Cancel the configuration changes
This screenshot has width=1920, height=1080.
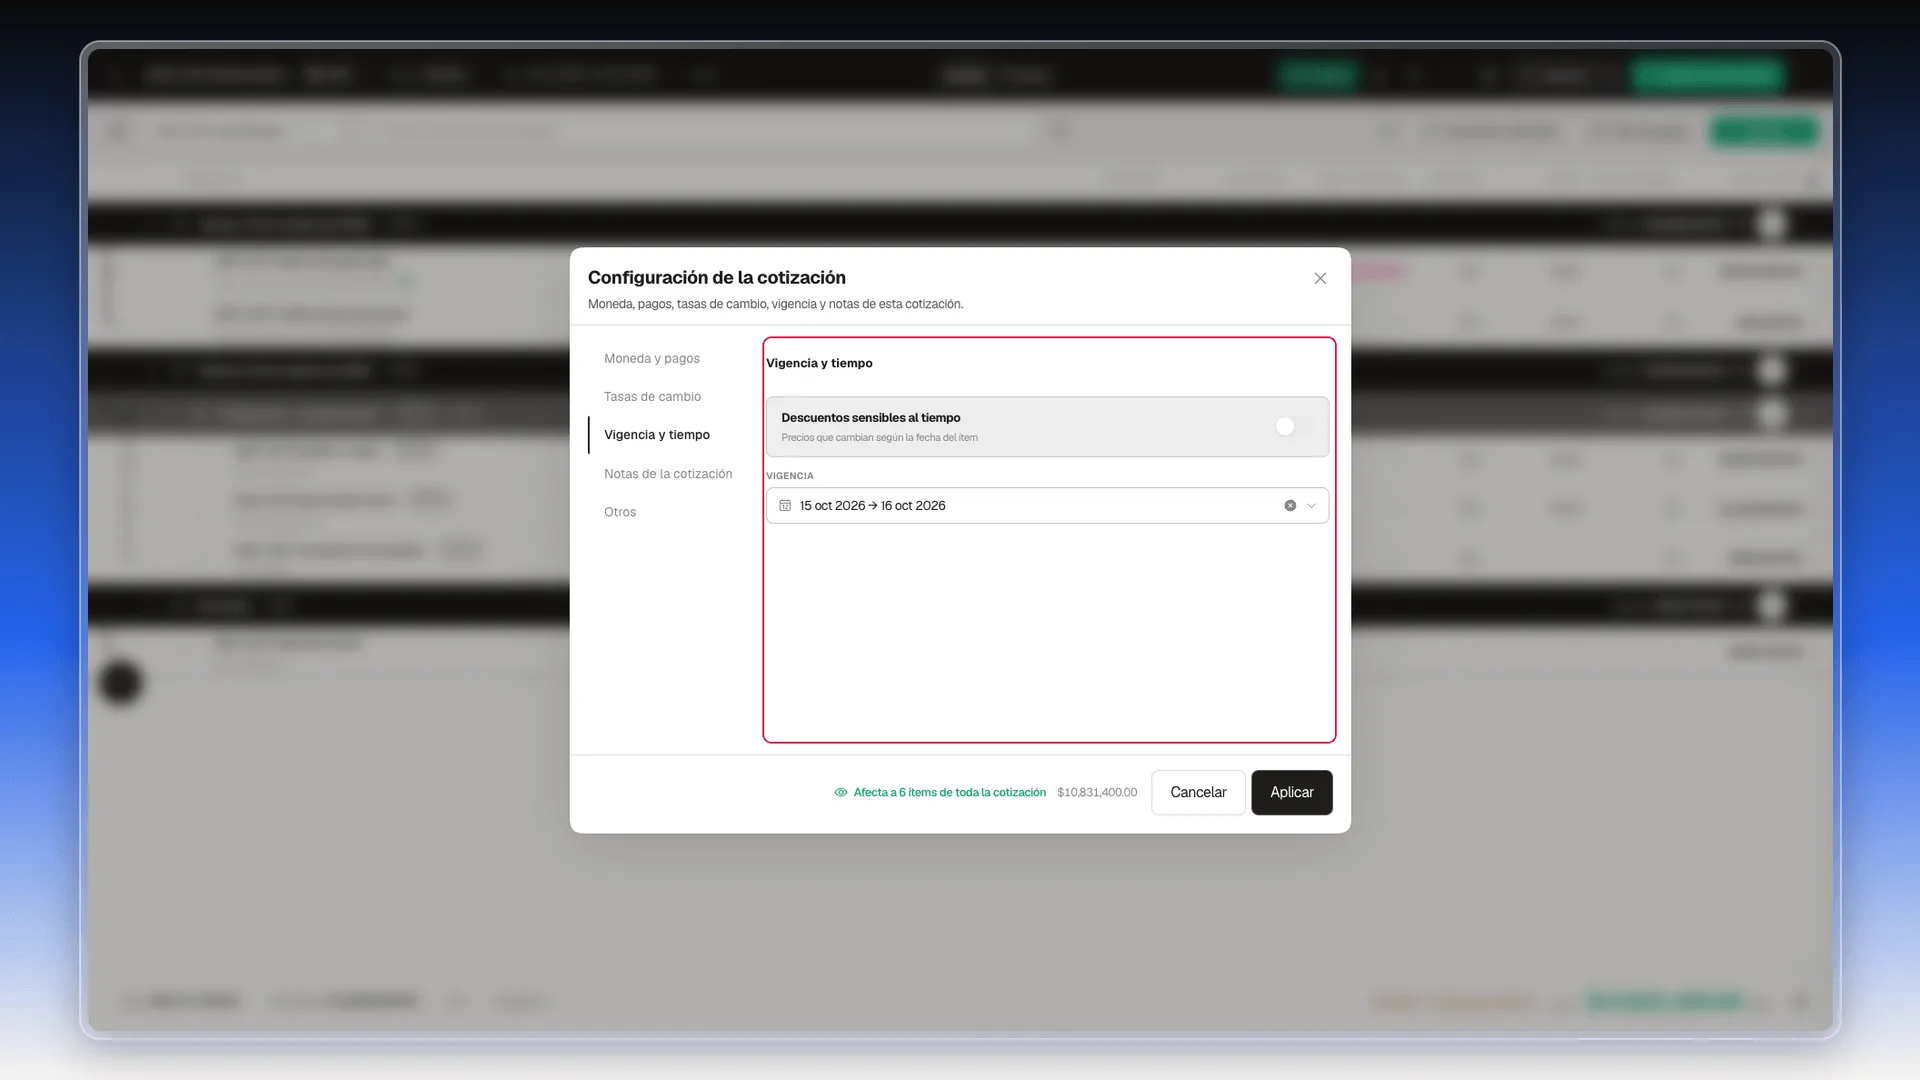coord(1198,792)
